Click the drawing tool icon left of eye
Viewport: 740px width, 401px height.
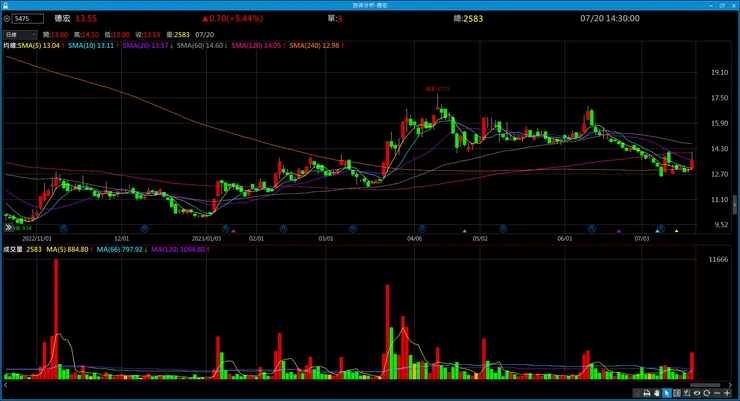point(687,393)
